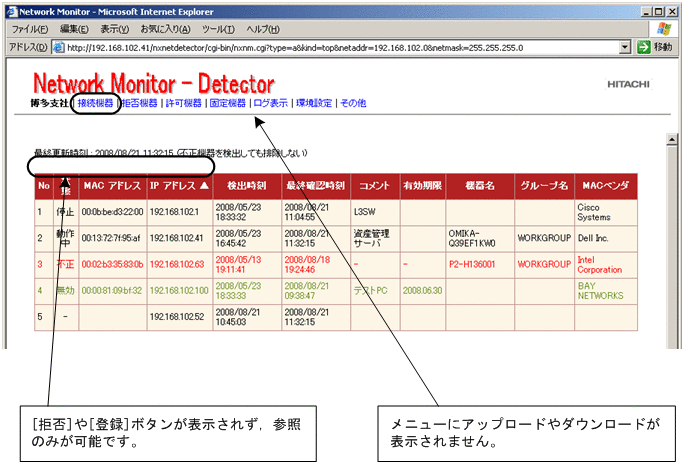Click the address bar URL field

(x=342, y=47)
